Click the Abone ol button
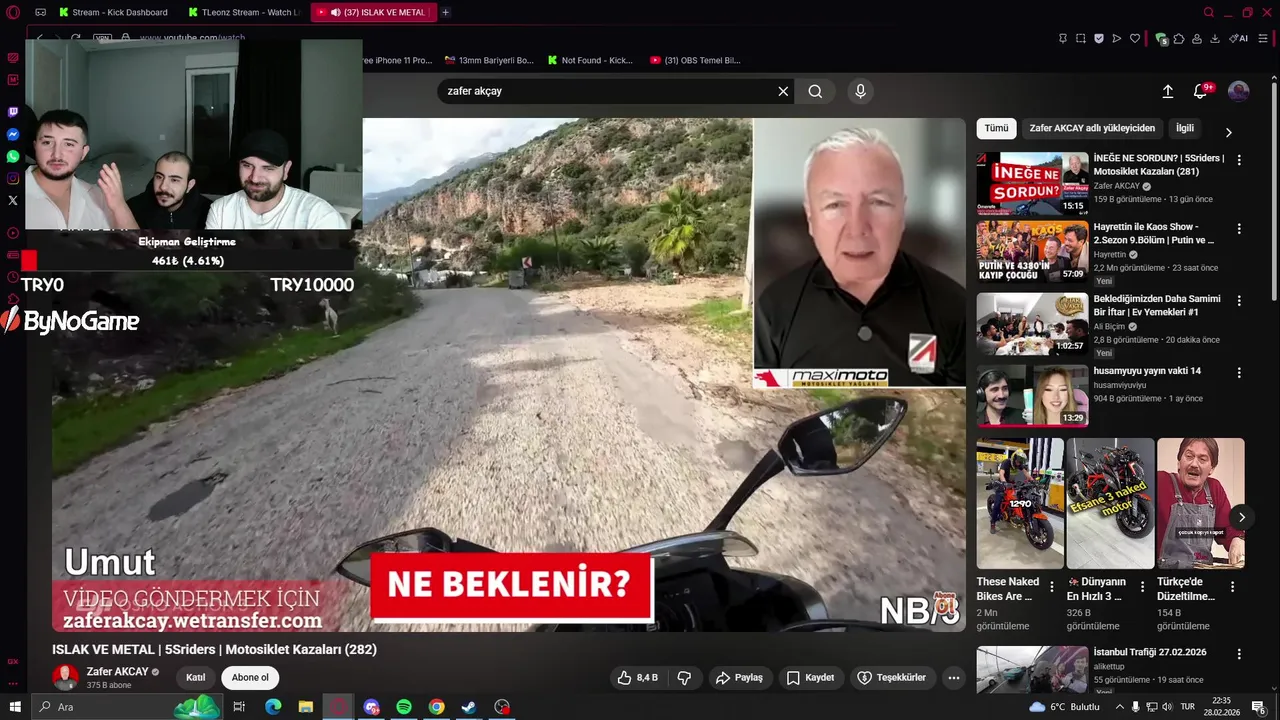1280x720 pixels. (x=250, y=678)
